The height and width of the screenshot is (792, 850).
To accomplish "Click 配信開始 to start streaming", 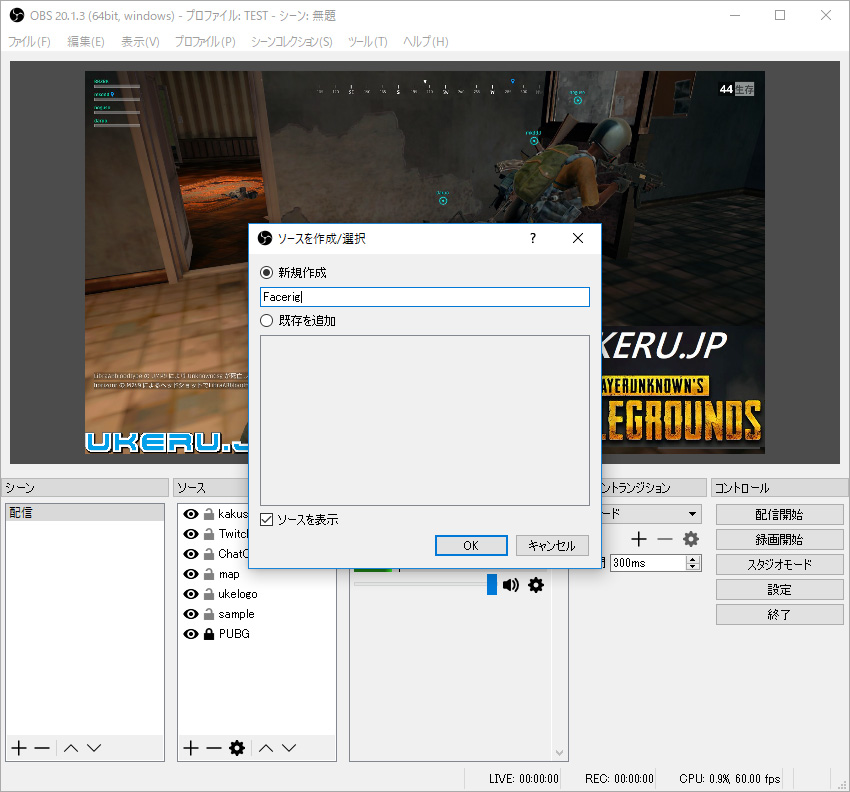I will tap(780, 514).
